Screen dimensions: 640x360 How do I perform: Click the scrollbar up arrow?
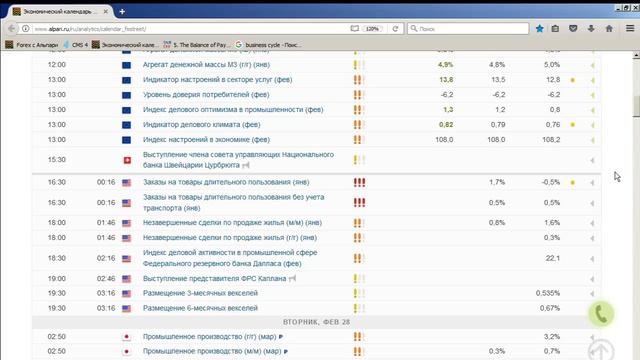click(x=636, y=55)
